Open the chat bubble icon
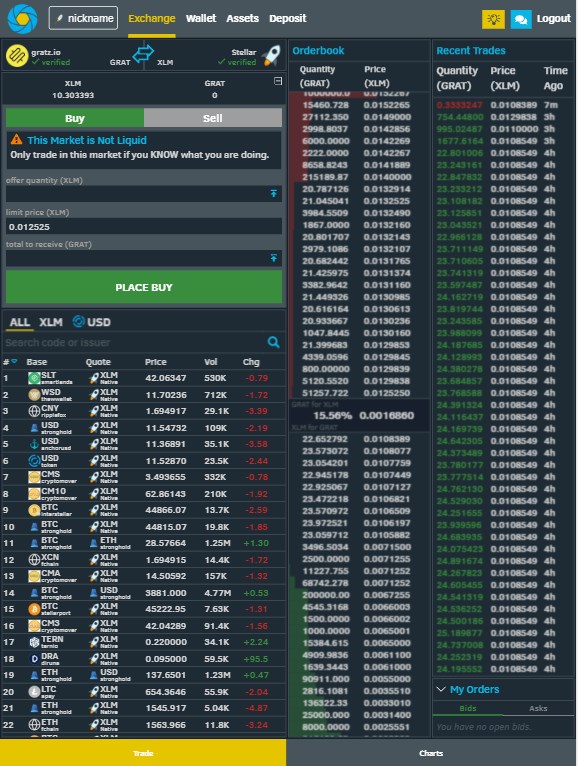 click(521, 19)
